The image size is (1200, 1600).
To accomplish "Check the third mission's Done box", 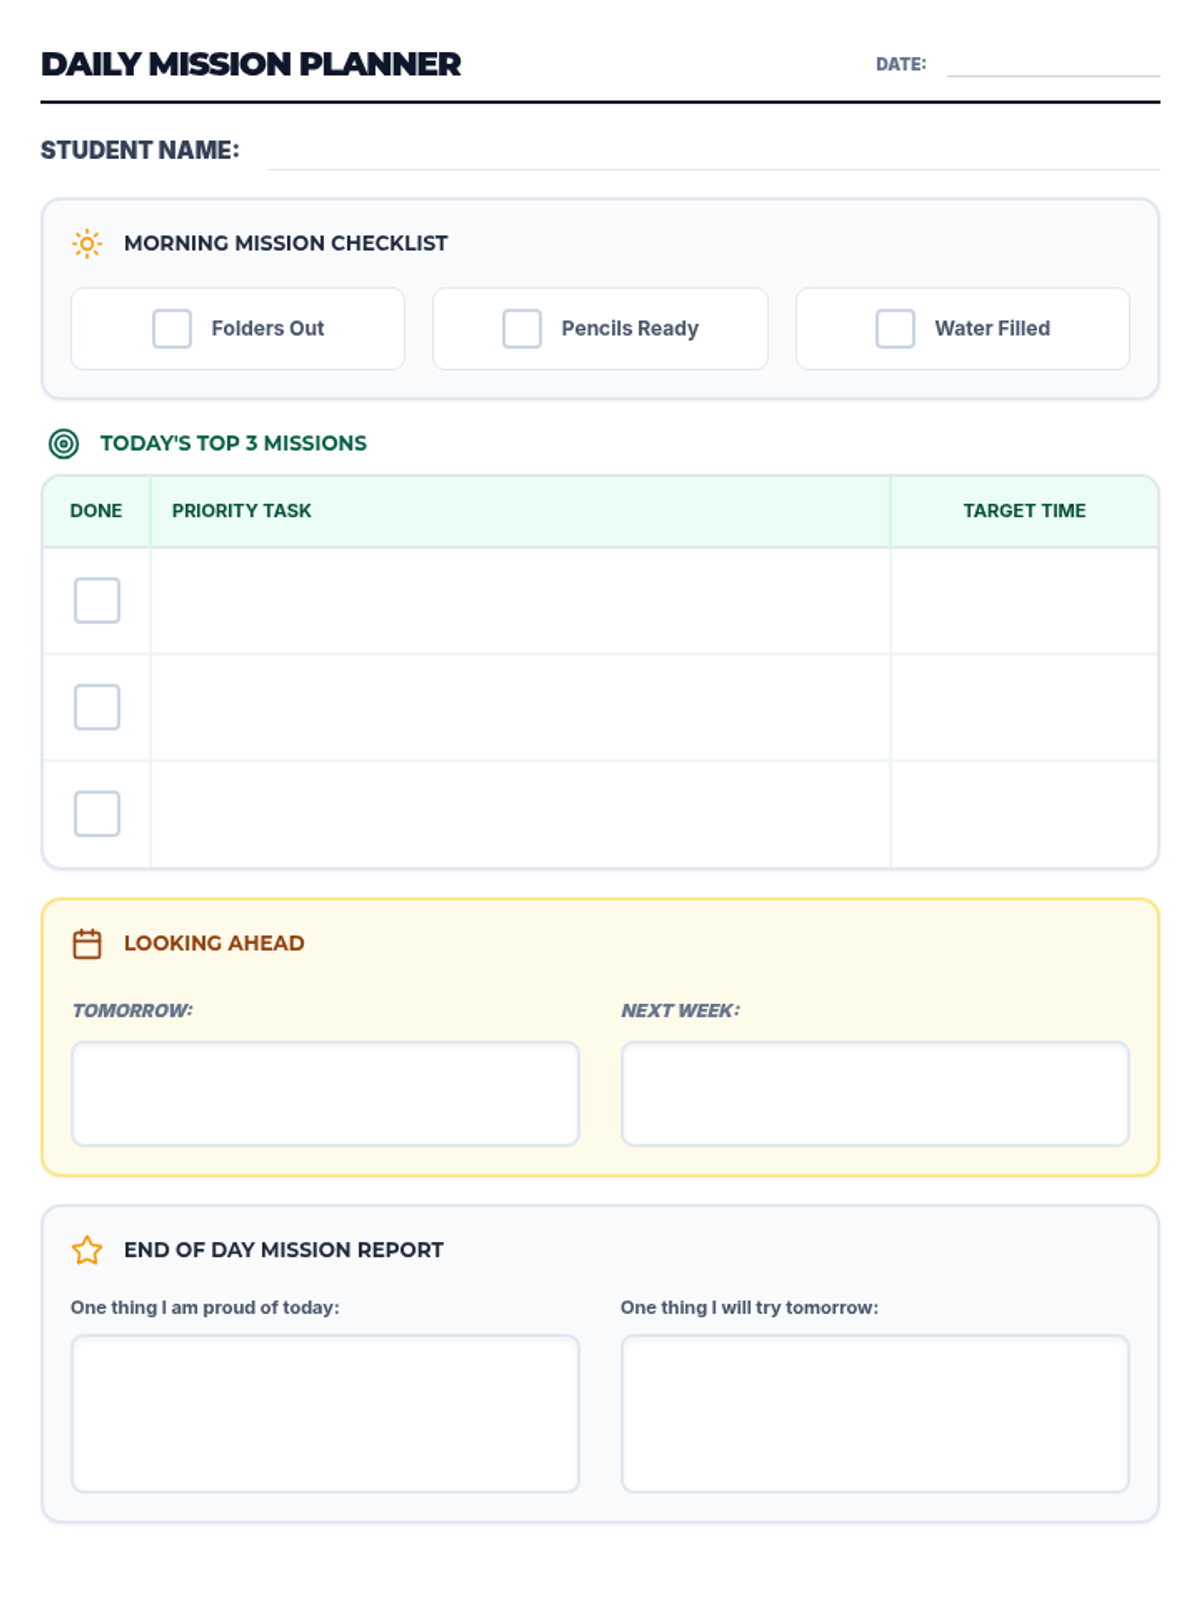I will point(97,814).
